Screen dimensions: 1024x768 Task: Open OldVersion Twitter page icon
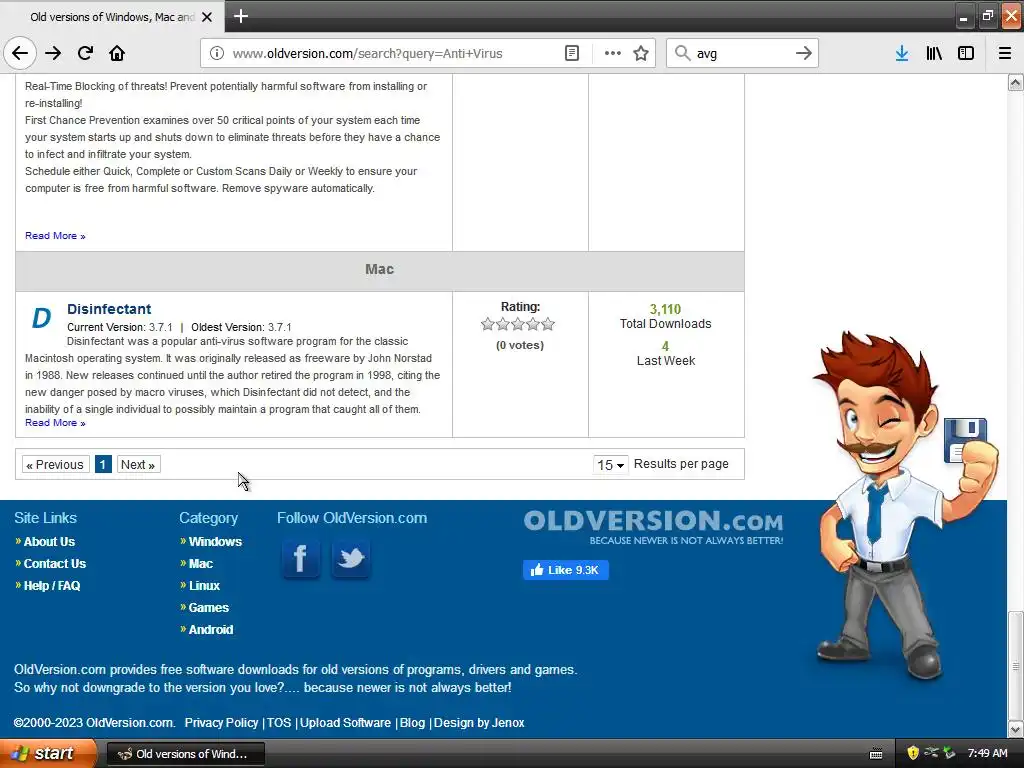[351, 559]
